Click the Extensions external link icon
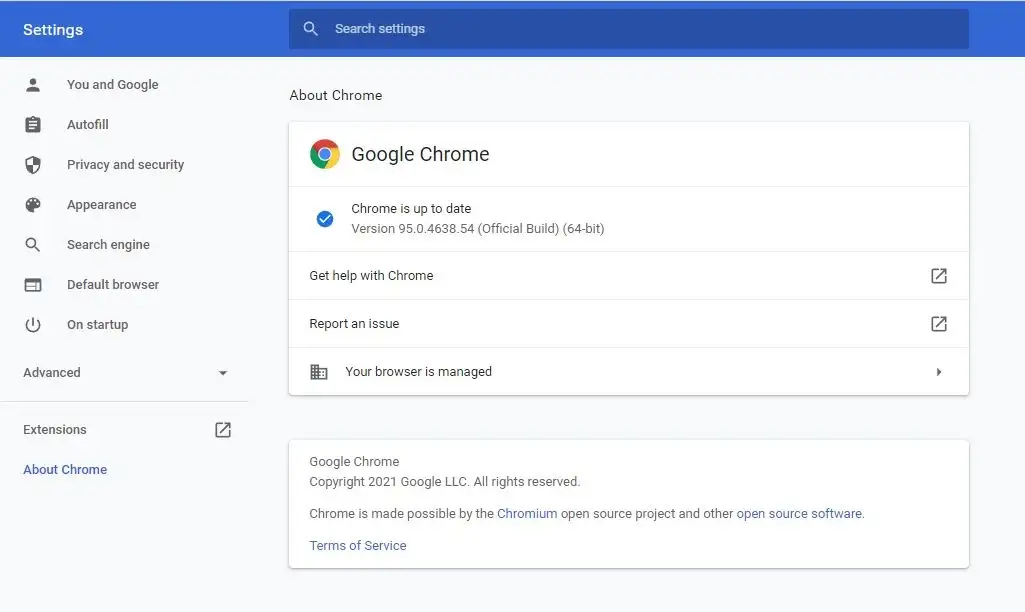1025x612 pixels. pos(223,430)
